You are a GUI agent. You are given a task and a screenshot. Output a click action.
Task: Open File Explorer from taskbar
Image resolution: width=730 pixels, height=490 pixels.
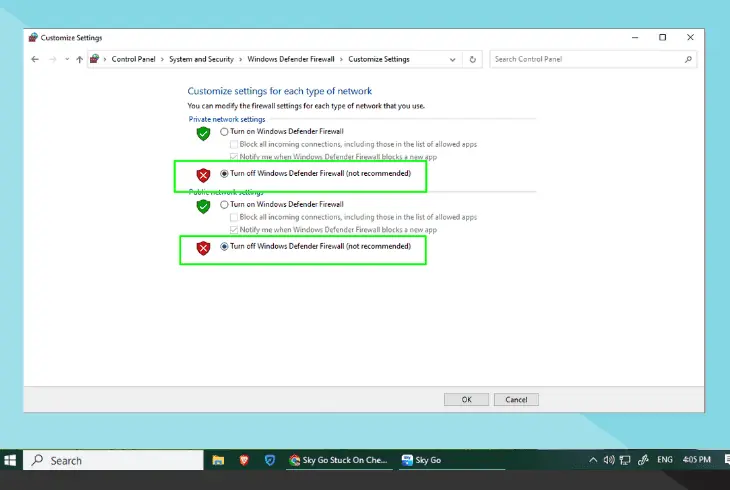pos(218,461)
